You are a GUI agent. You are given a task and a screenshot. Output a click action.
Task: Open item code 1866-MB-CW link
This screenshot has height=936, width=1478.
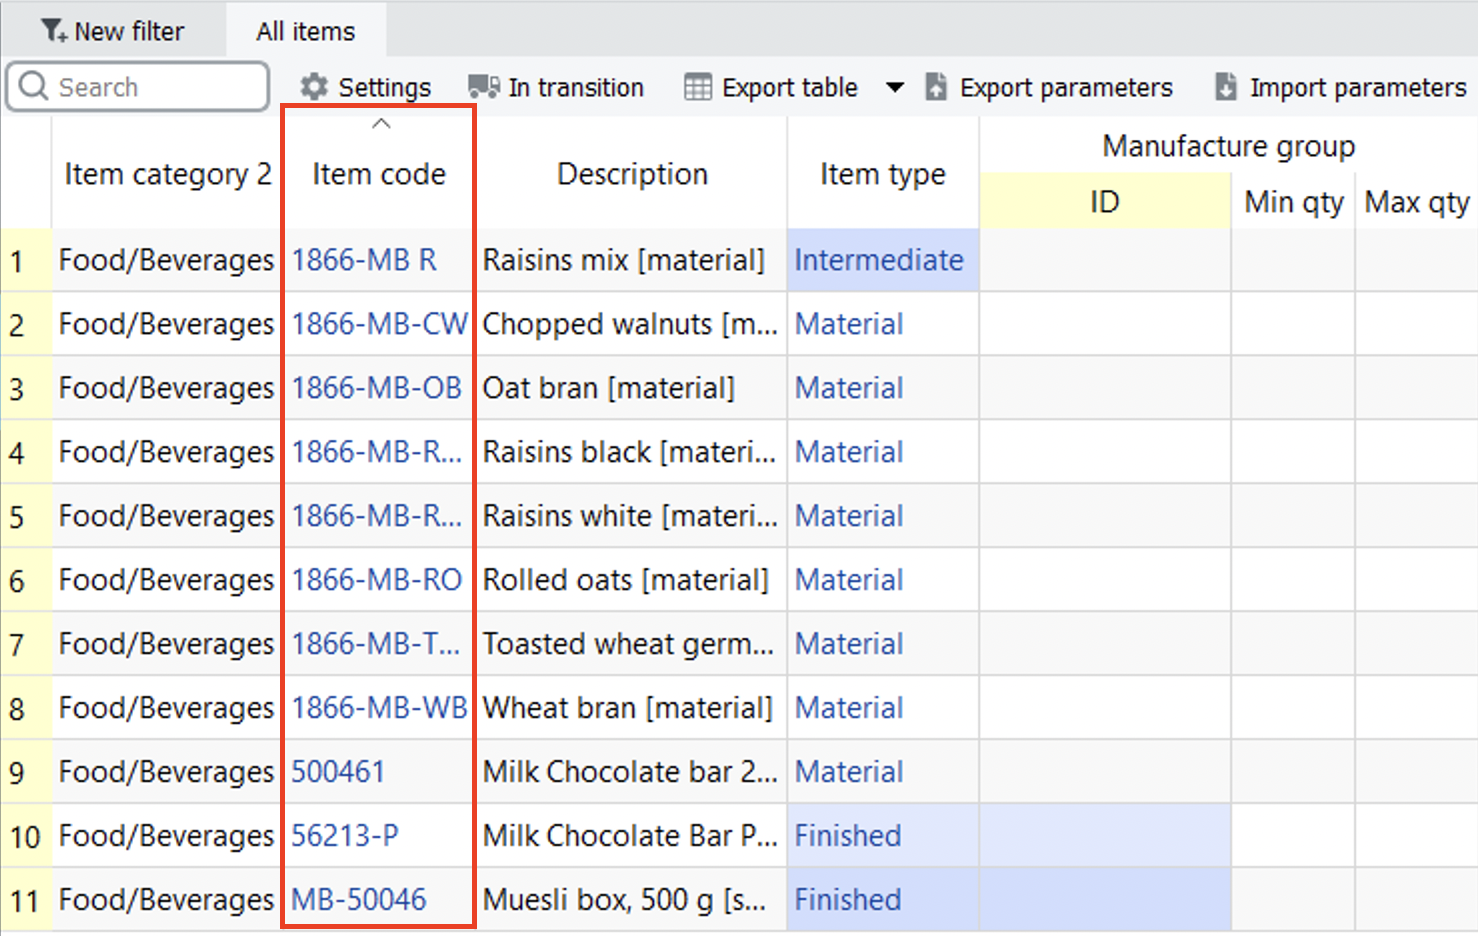[378, 324]
